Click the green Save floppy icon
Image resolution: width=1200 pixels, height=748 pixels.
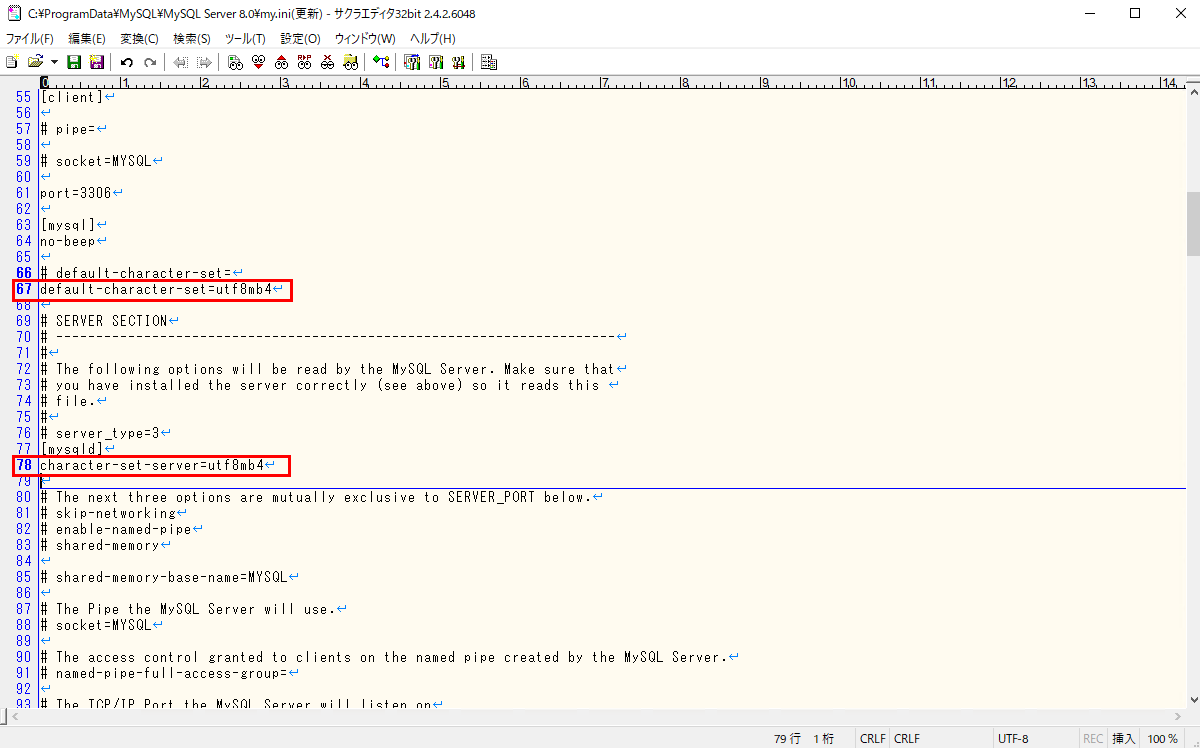click(x=74, y=62)
